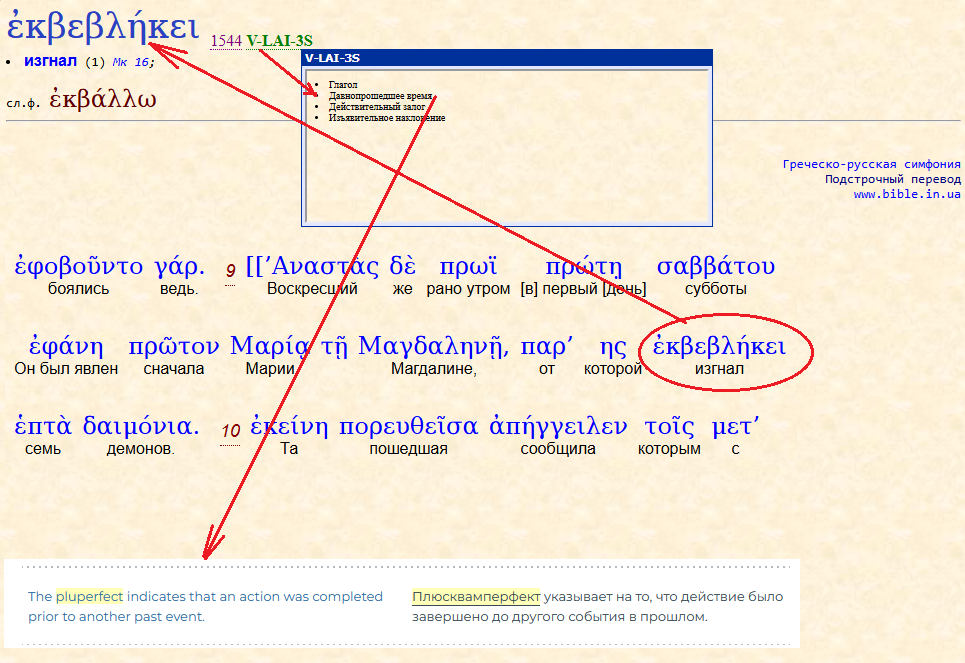The image size is (965, 663).
Task: Click the highlighted word pluperfect
Action: [89, 596]
